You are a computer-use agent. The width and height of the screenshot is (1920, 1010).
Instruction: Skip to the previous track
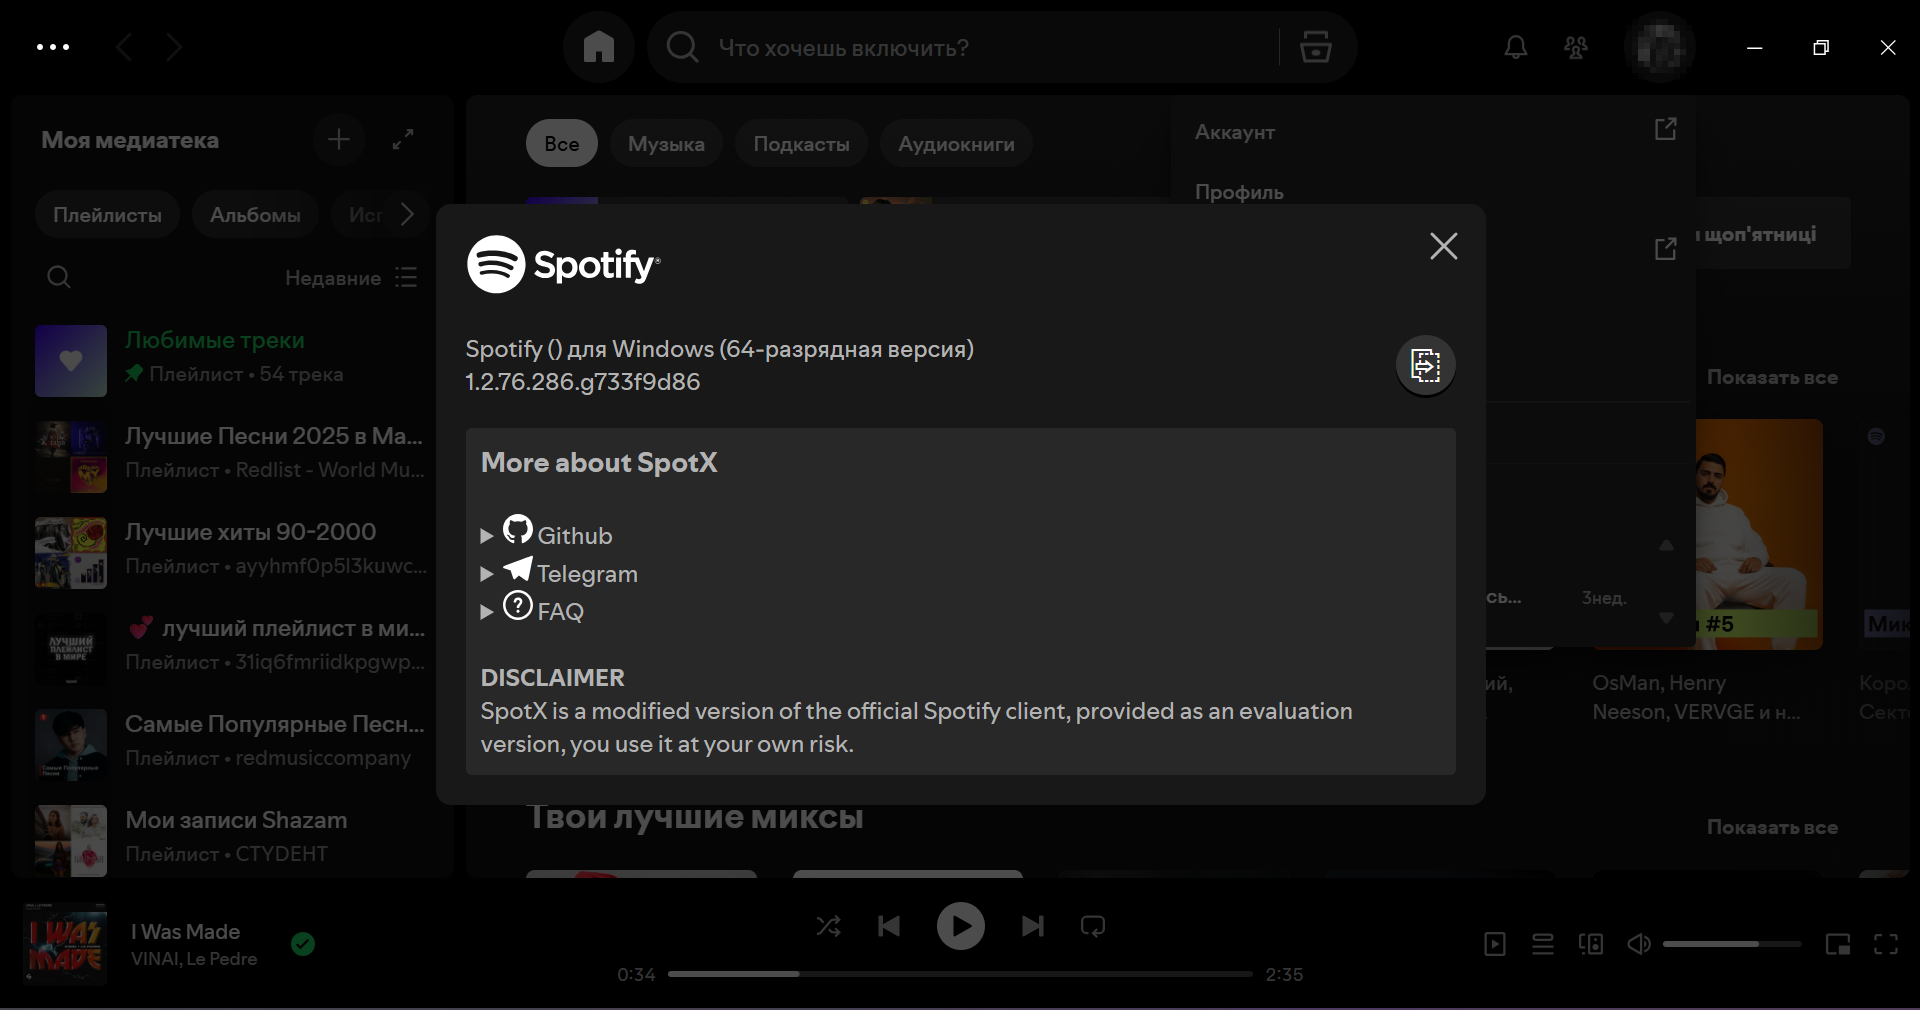pos(889,926)
